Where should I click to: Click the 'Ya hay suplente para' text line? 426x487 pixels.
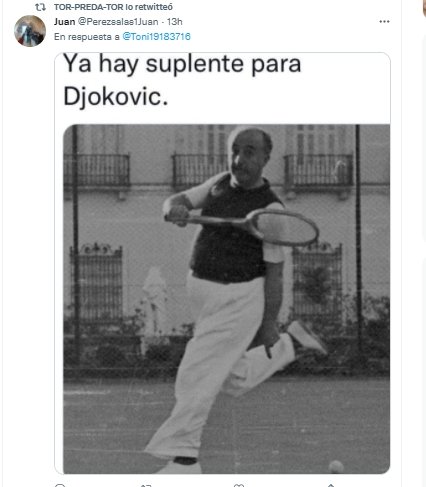[182, 64]
